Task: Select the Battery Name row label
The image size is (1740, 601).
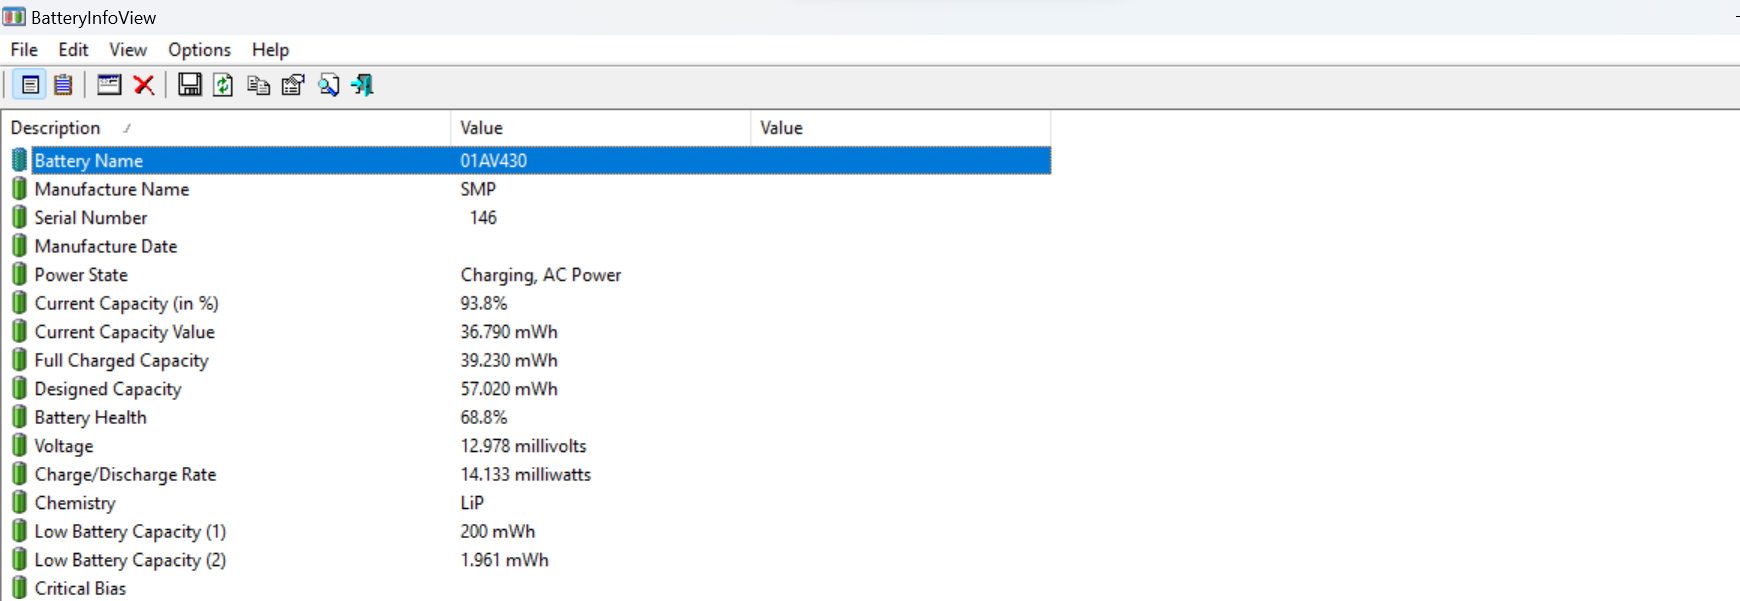Action: click(89, 161)
